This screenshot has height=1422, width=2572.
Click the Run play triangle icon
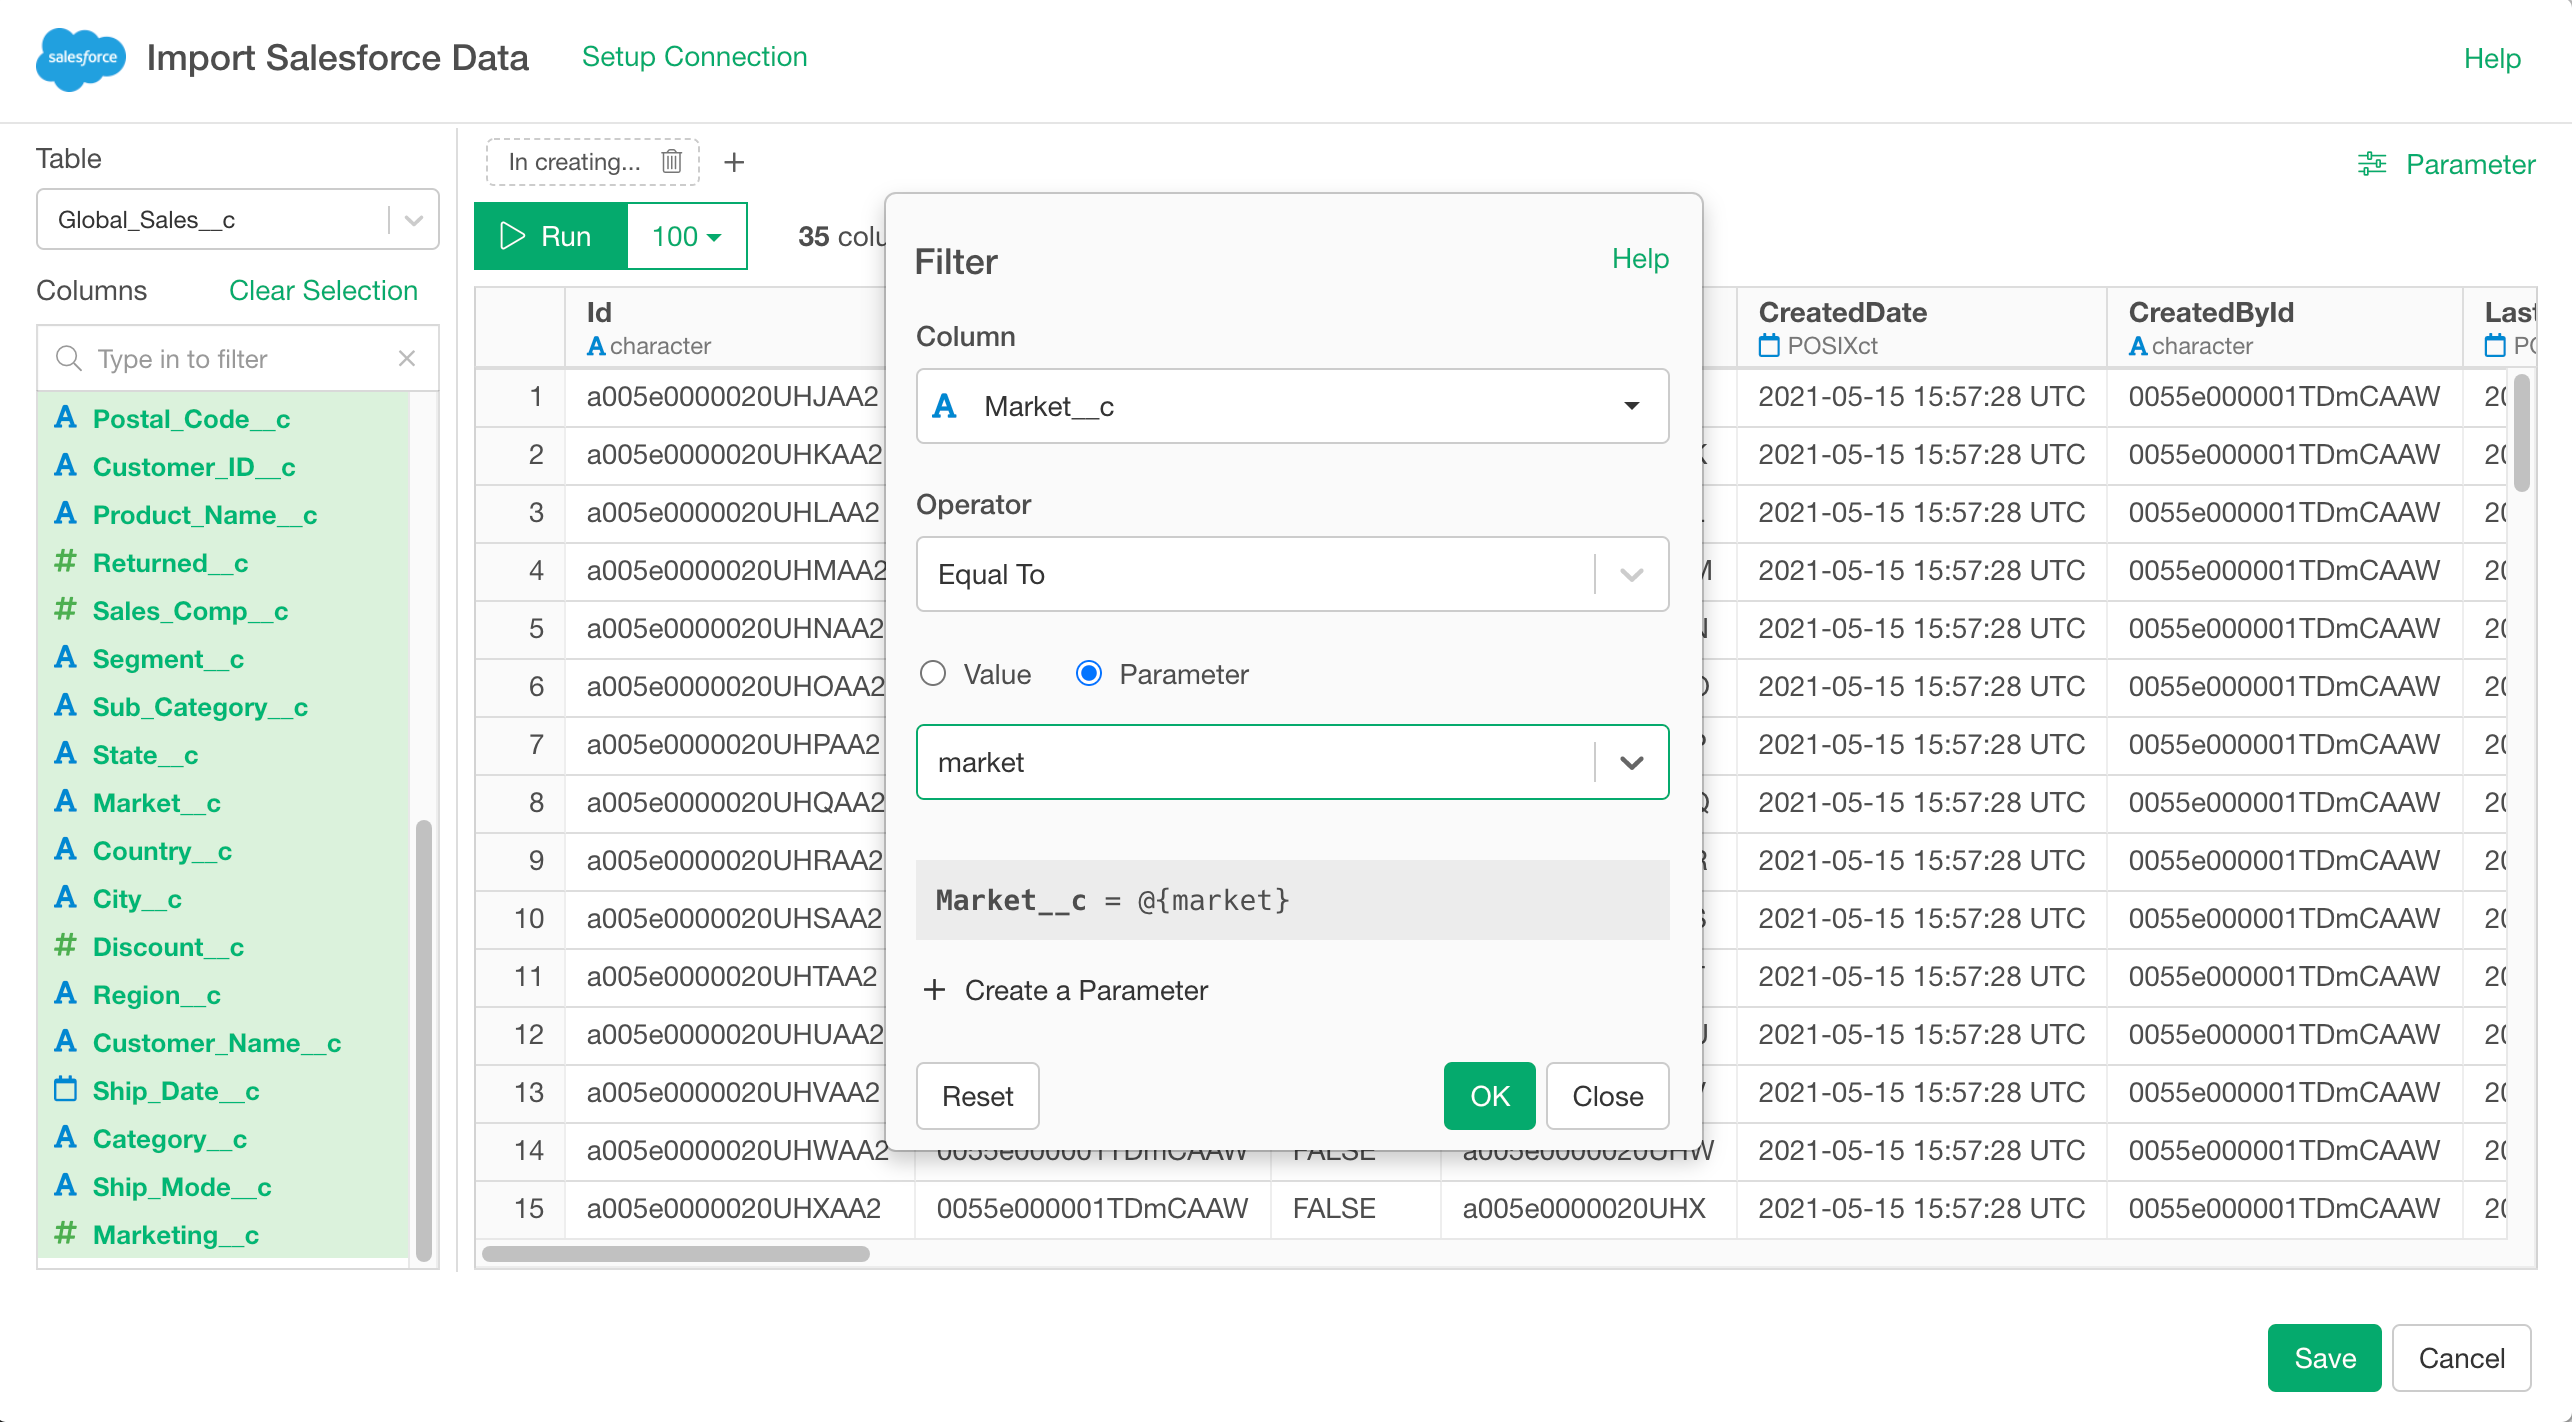click(512, 236)
